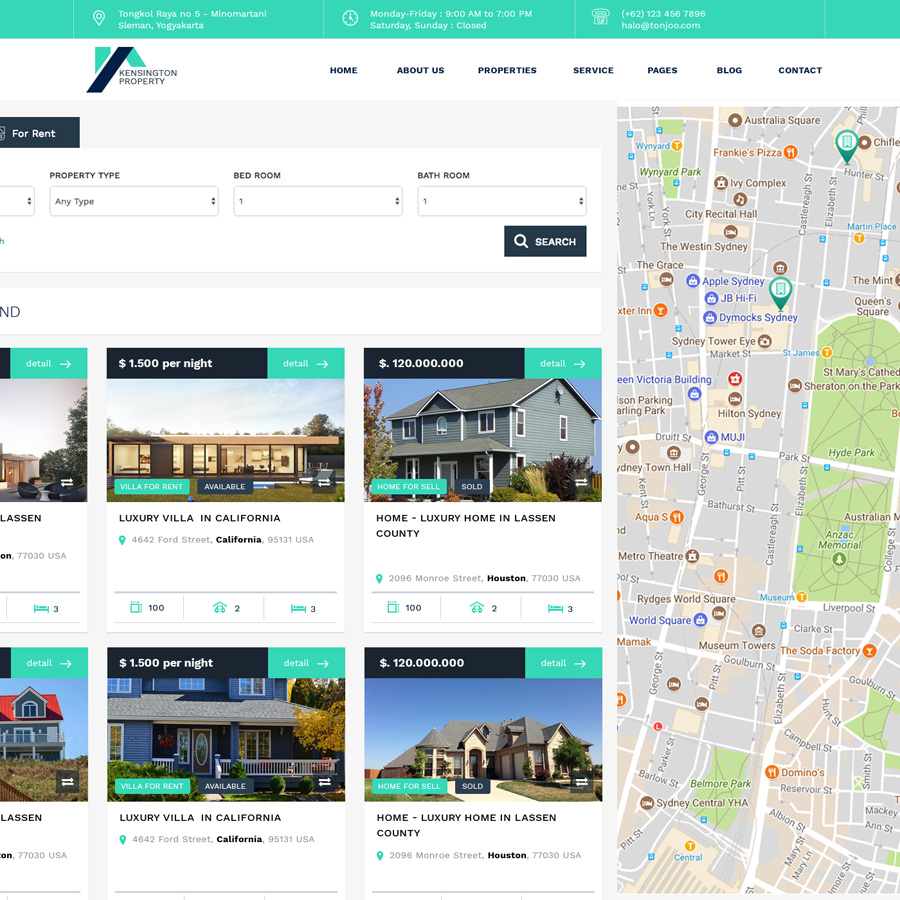
Task: Click Frankie's Pizza restaurant map icon
Action: click(791, 152)
